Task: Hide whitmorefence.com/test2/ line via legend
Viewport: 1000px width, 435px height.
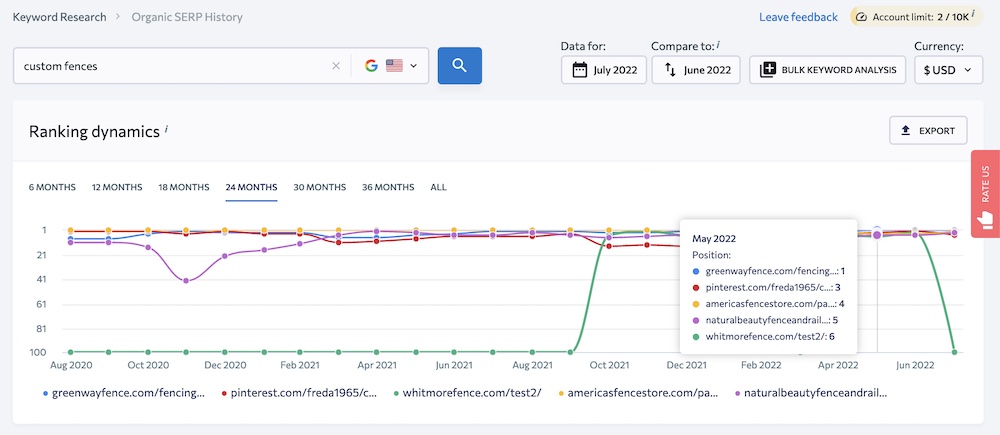Action: (469, 393)
